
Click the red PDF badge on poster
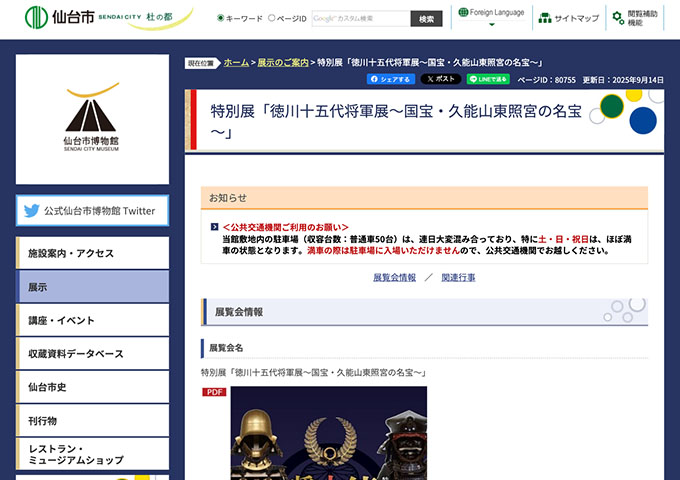pos(214,392)
